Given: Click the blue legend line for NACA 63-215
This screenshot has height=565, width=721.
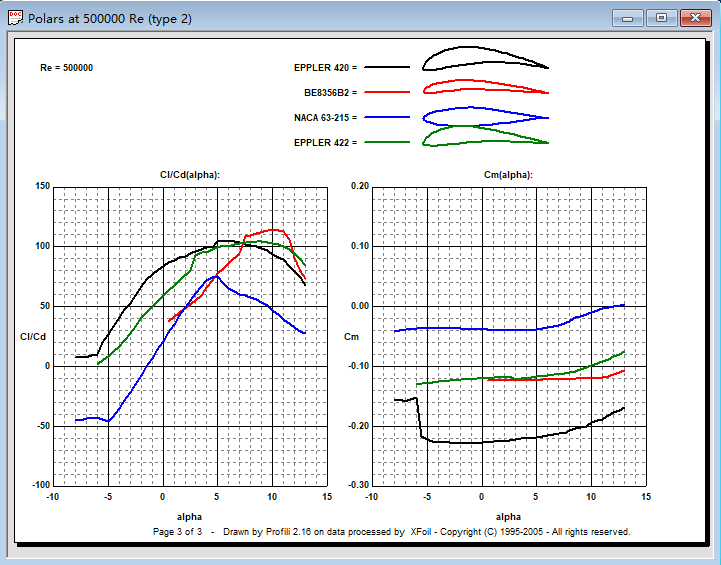Looking at the screenshot, I should click(387, 117).
